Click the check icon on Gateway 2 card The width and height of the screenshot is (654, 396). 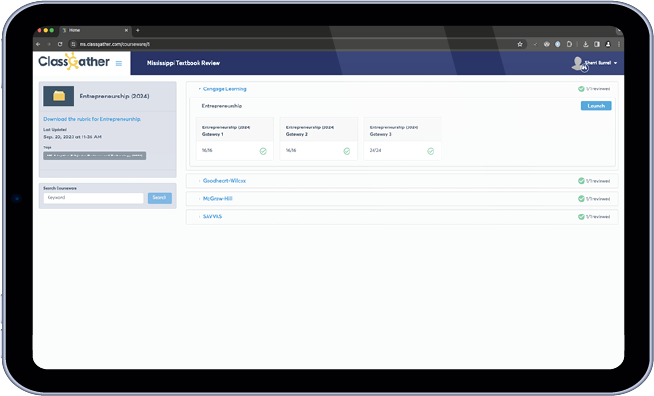click(x=347, y=151)
